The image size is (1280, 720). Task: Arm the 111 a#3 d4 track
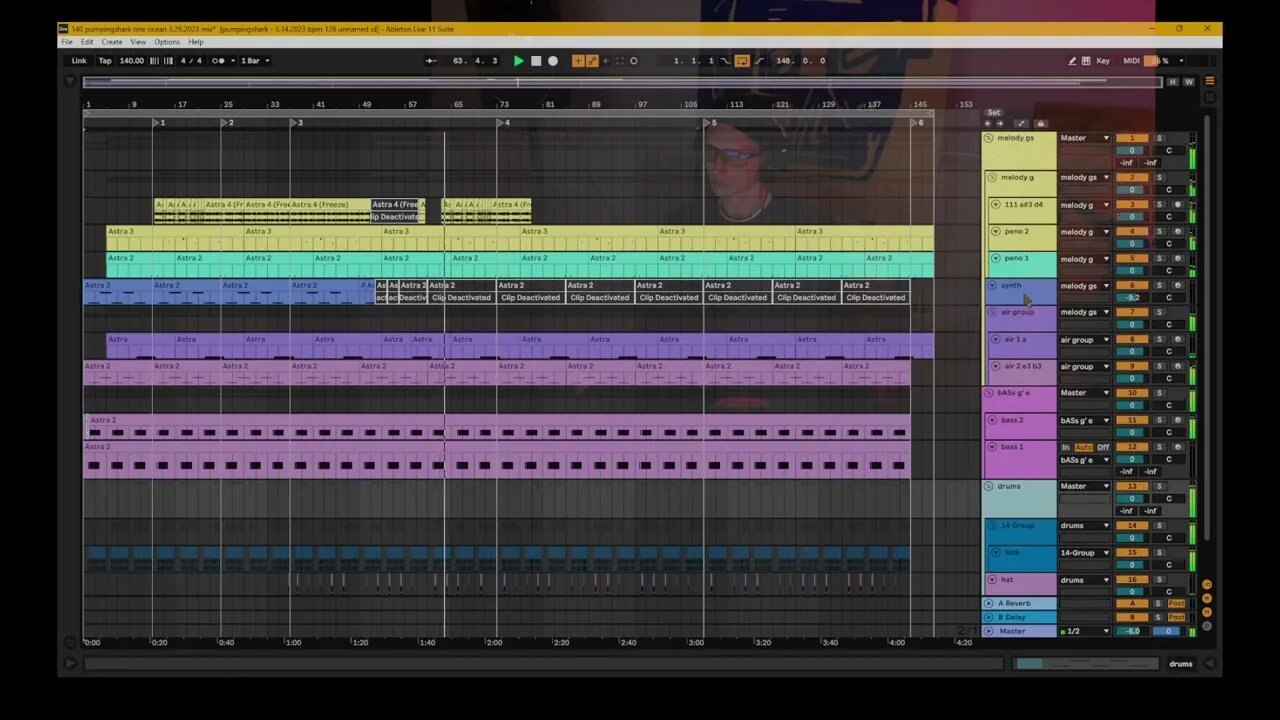(1177, 205)
